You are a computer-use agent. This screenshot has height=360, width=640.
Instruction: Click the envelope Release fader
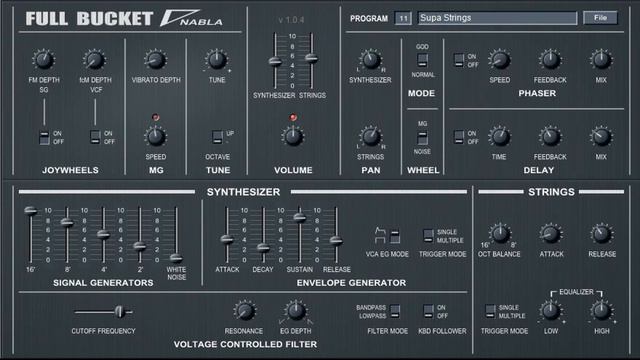(336, 240)
